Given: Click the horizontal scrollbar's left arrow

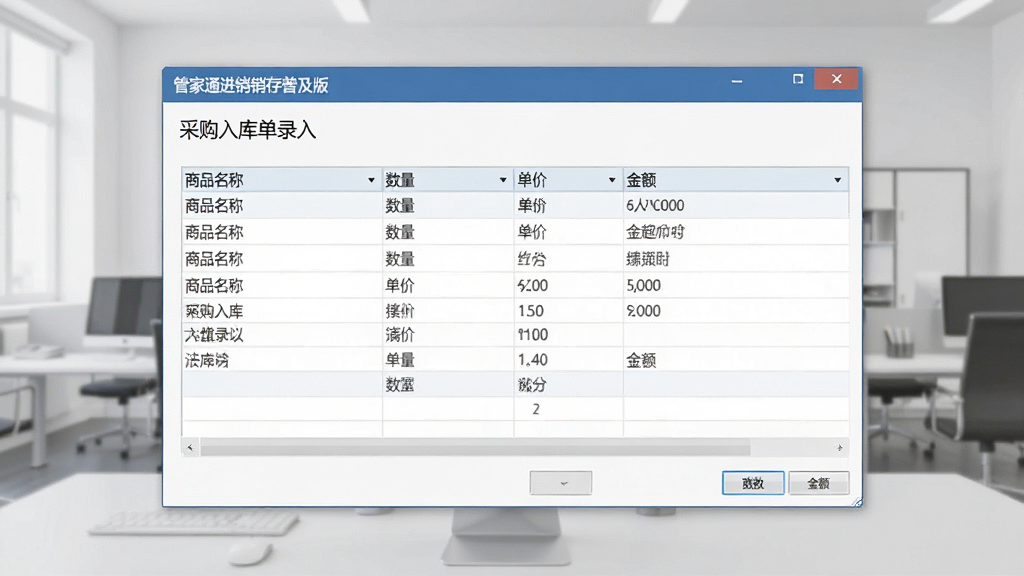Looking at the screenshot, I should (x=190, y=448).
